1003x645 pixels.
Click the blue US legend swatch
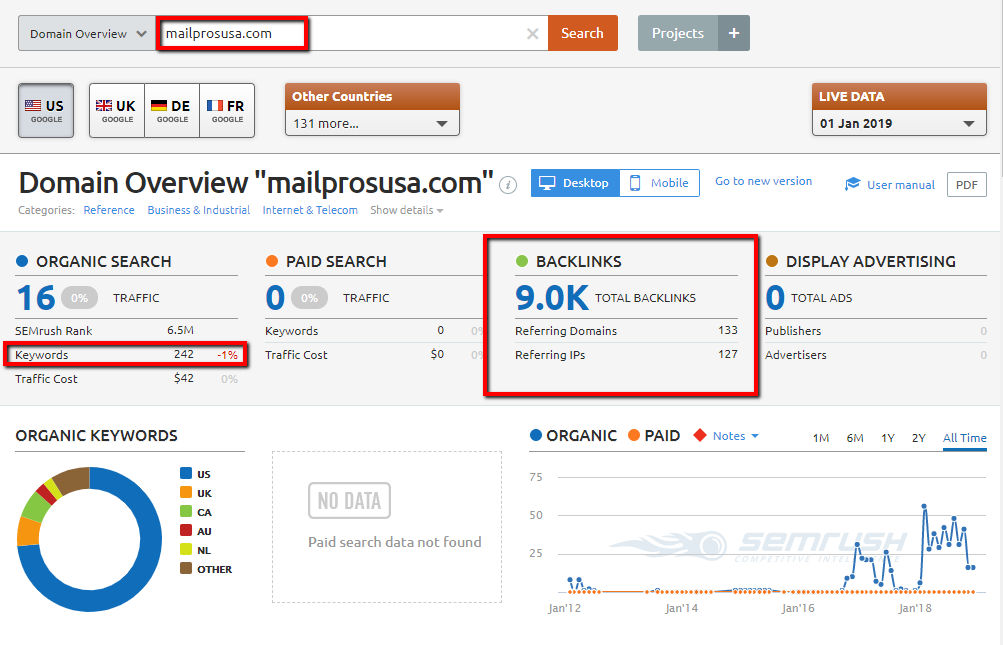tap(186, 474)
